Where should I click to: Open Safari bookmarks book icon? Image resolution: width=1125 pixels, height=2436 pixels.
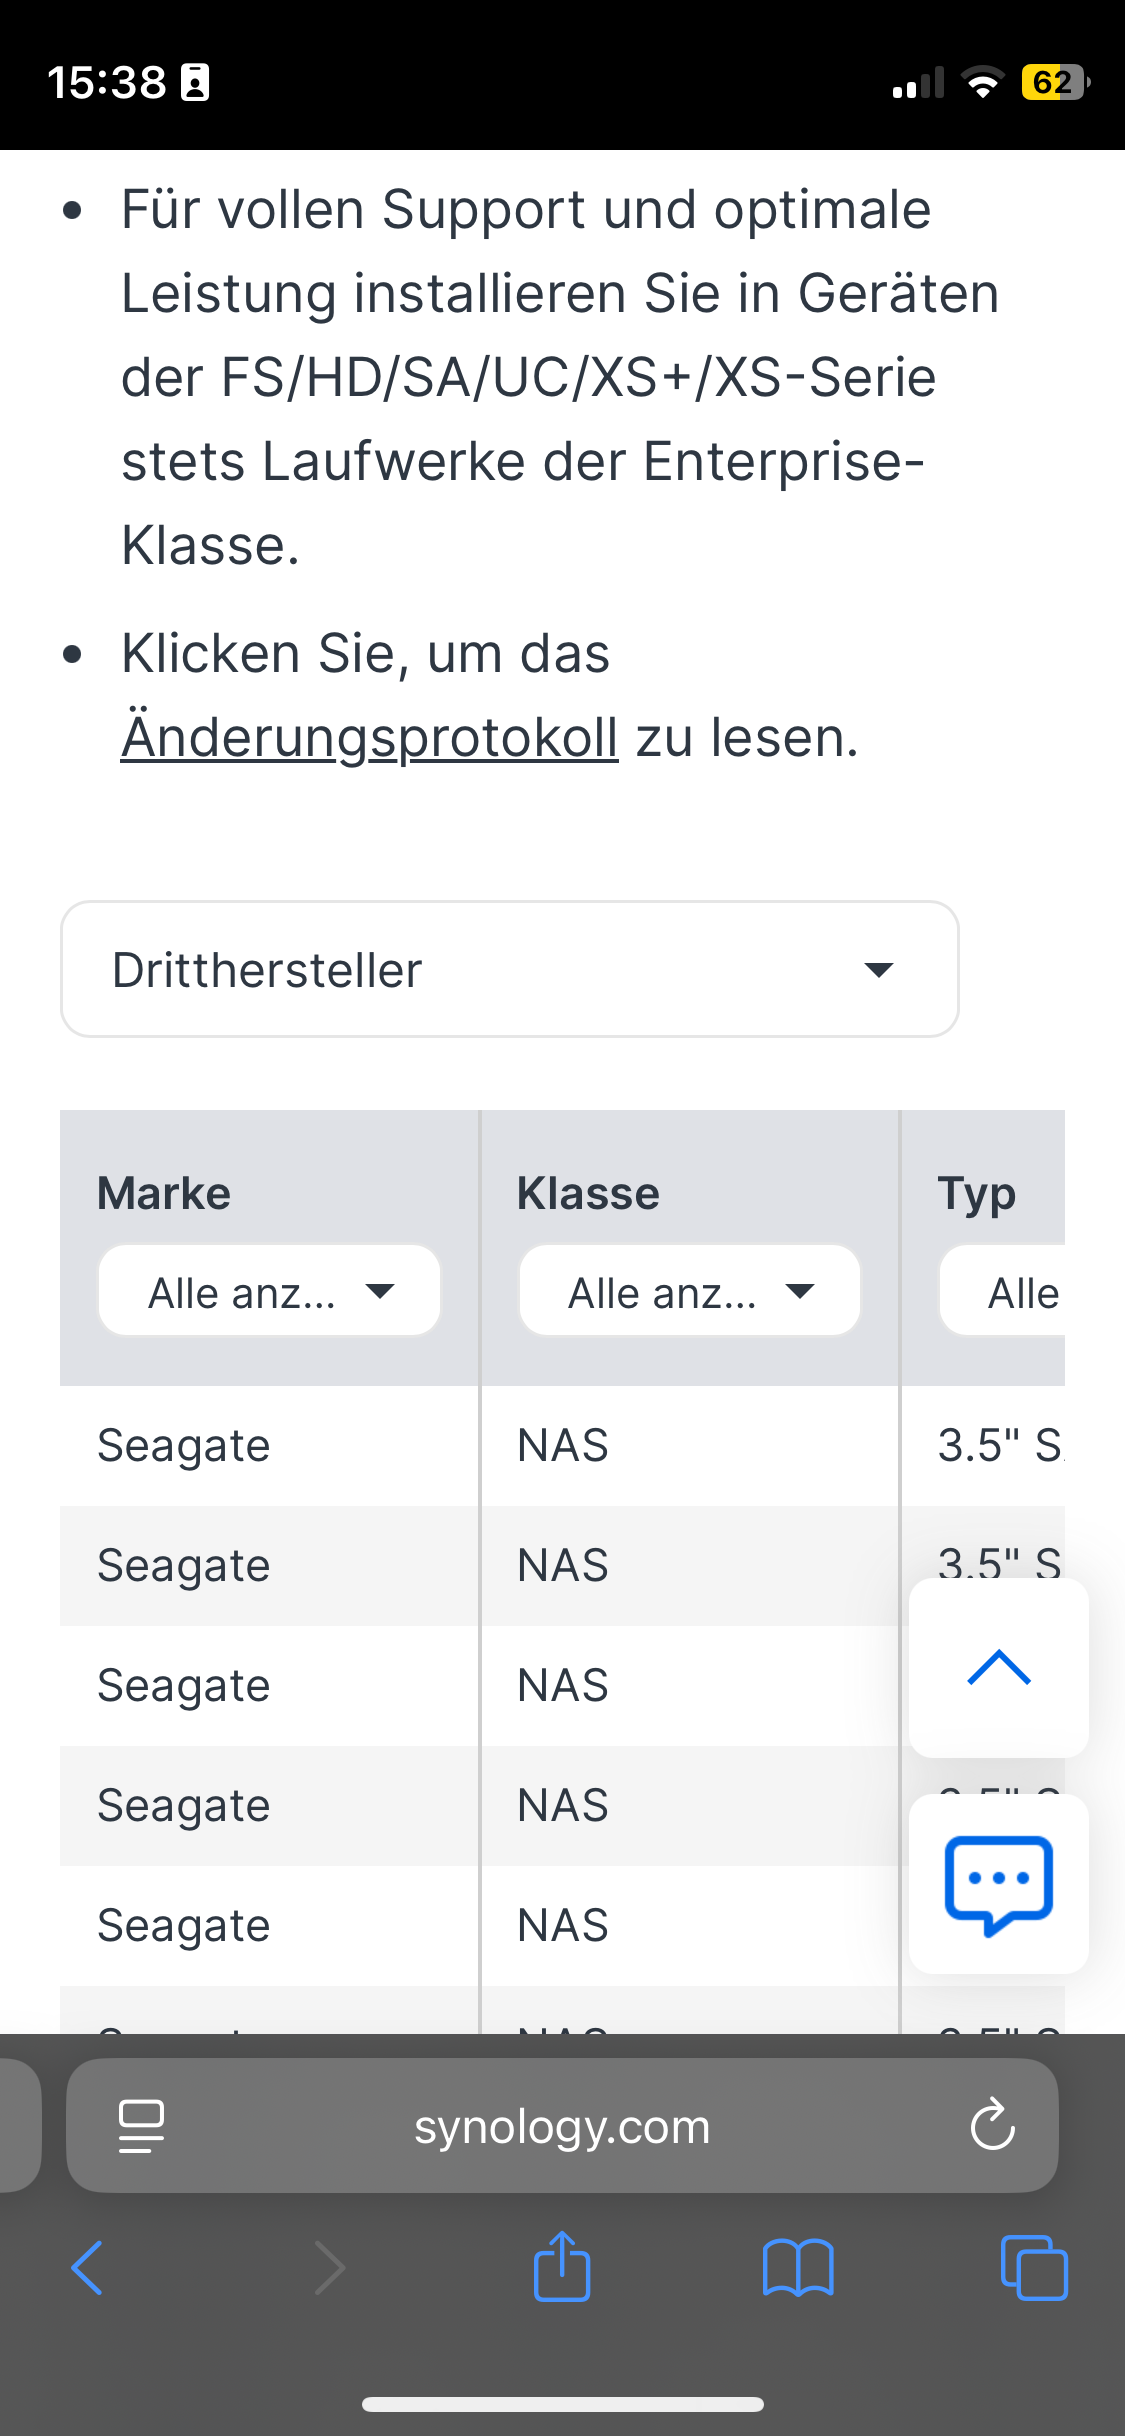click(797, 2268)
